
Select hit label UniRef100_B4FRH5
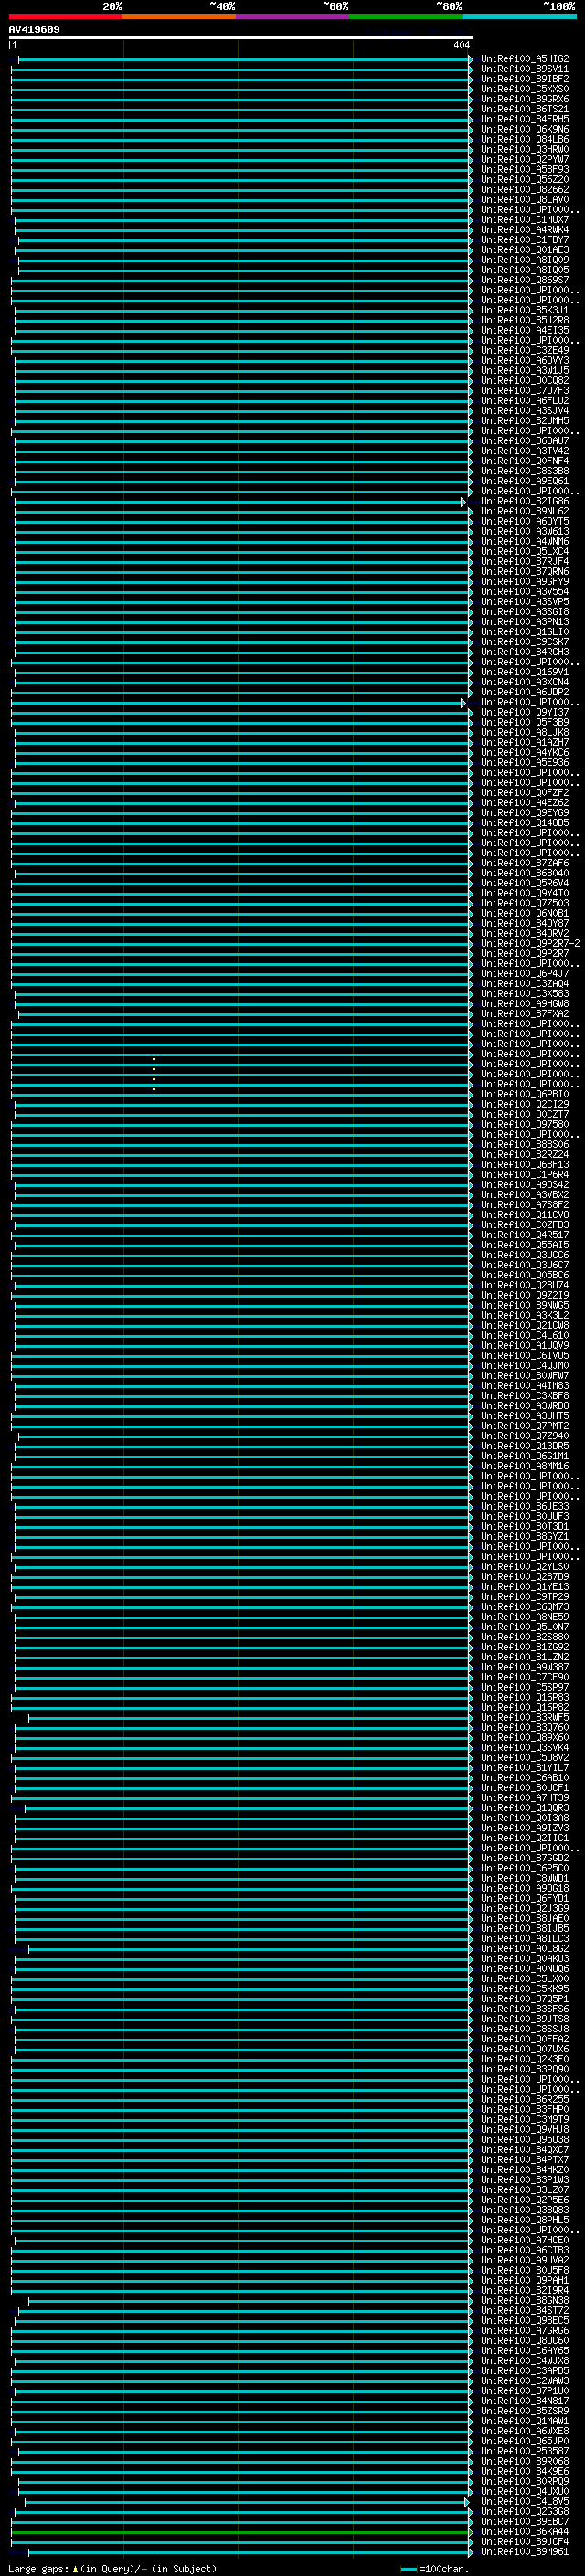click(524, 119)
